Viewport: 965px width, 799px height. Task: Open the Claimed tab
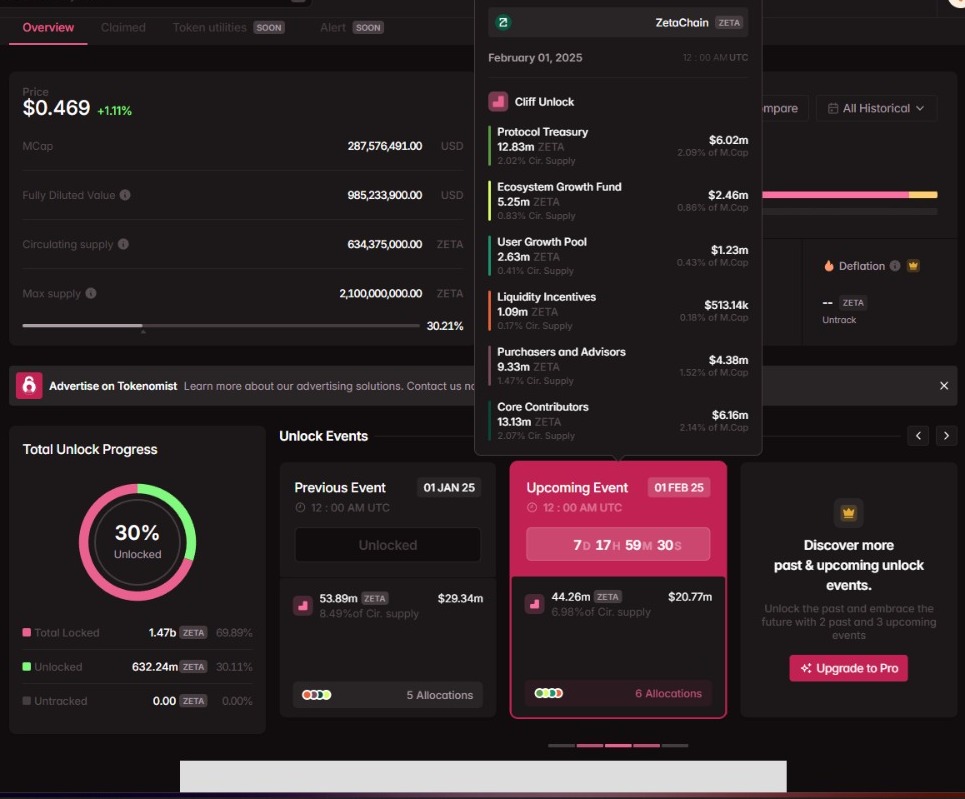(x=123, y=28)
